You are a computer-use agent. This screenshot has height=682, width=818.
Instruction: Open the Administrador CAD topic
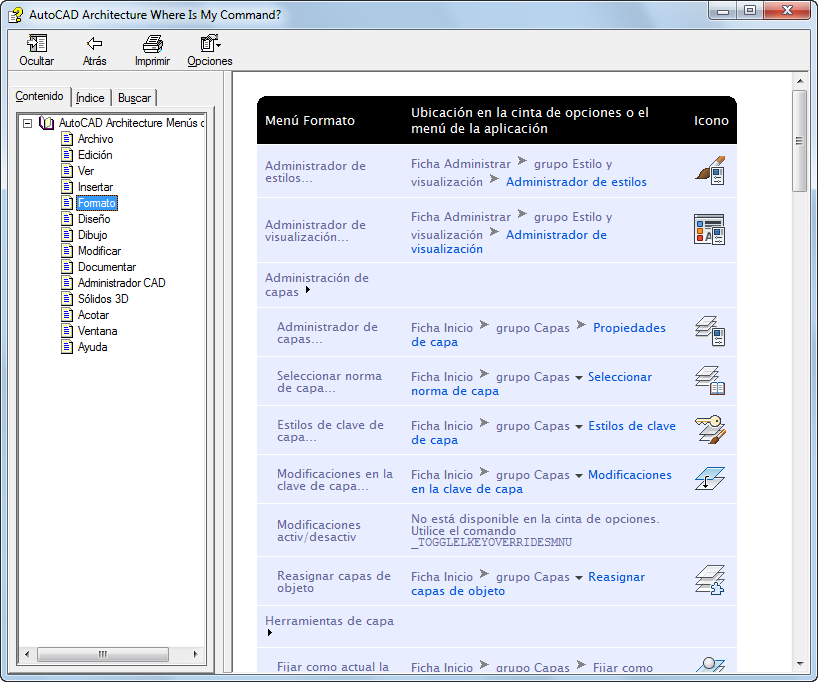coord(122,283)
